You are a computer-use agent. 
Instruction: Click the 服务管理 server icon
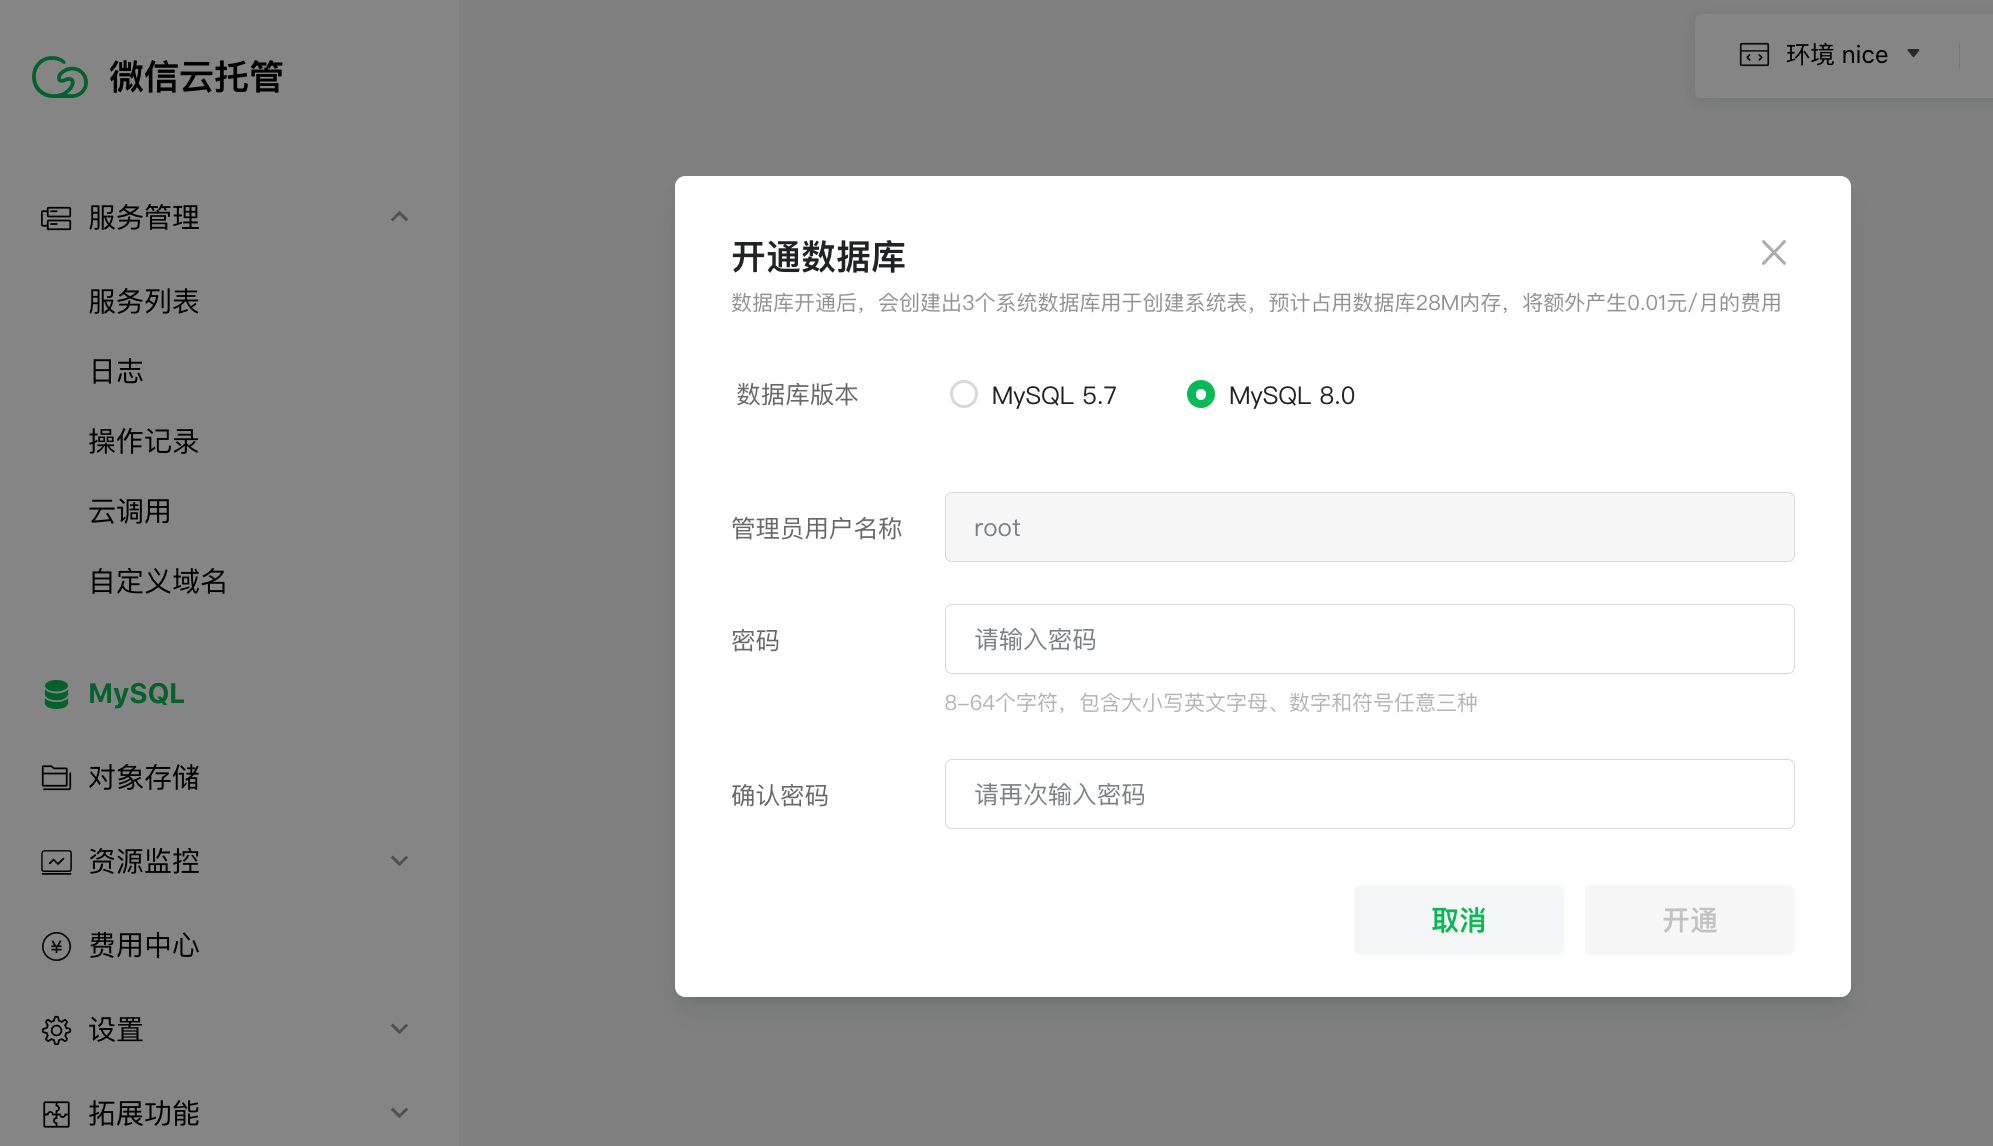(56, 218)
